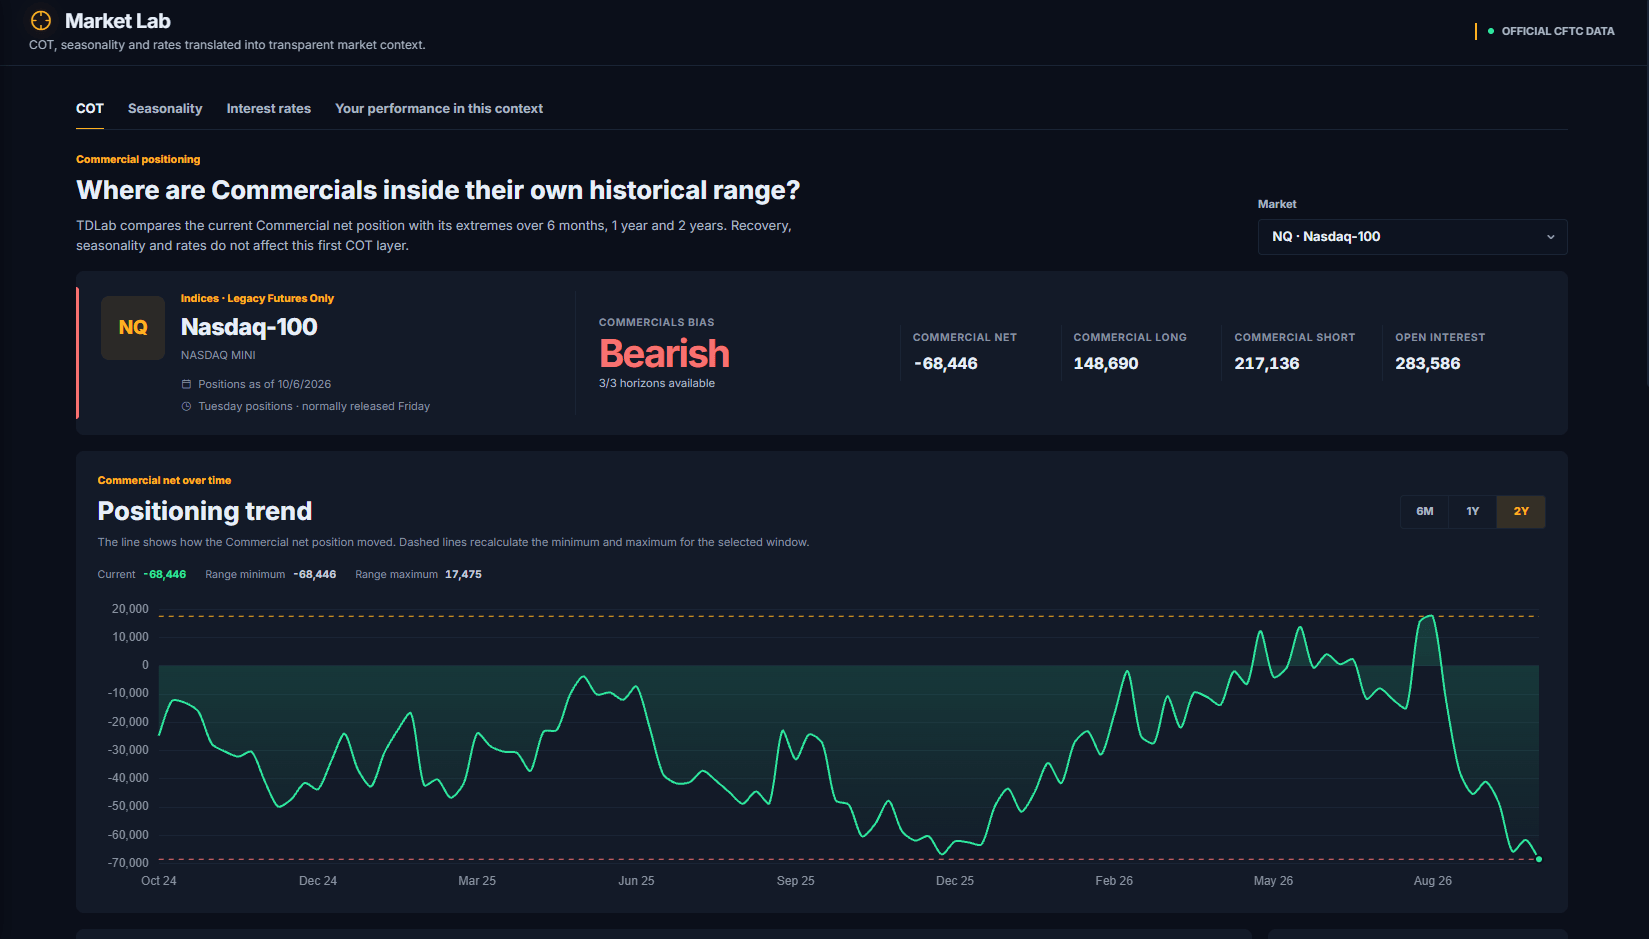This screenshot has height=939, width=1649.
Task: Select the 1Y chart range
Action: (x=1473, y=511)
